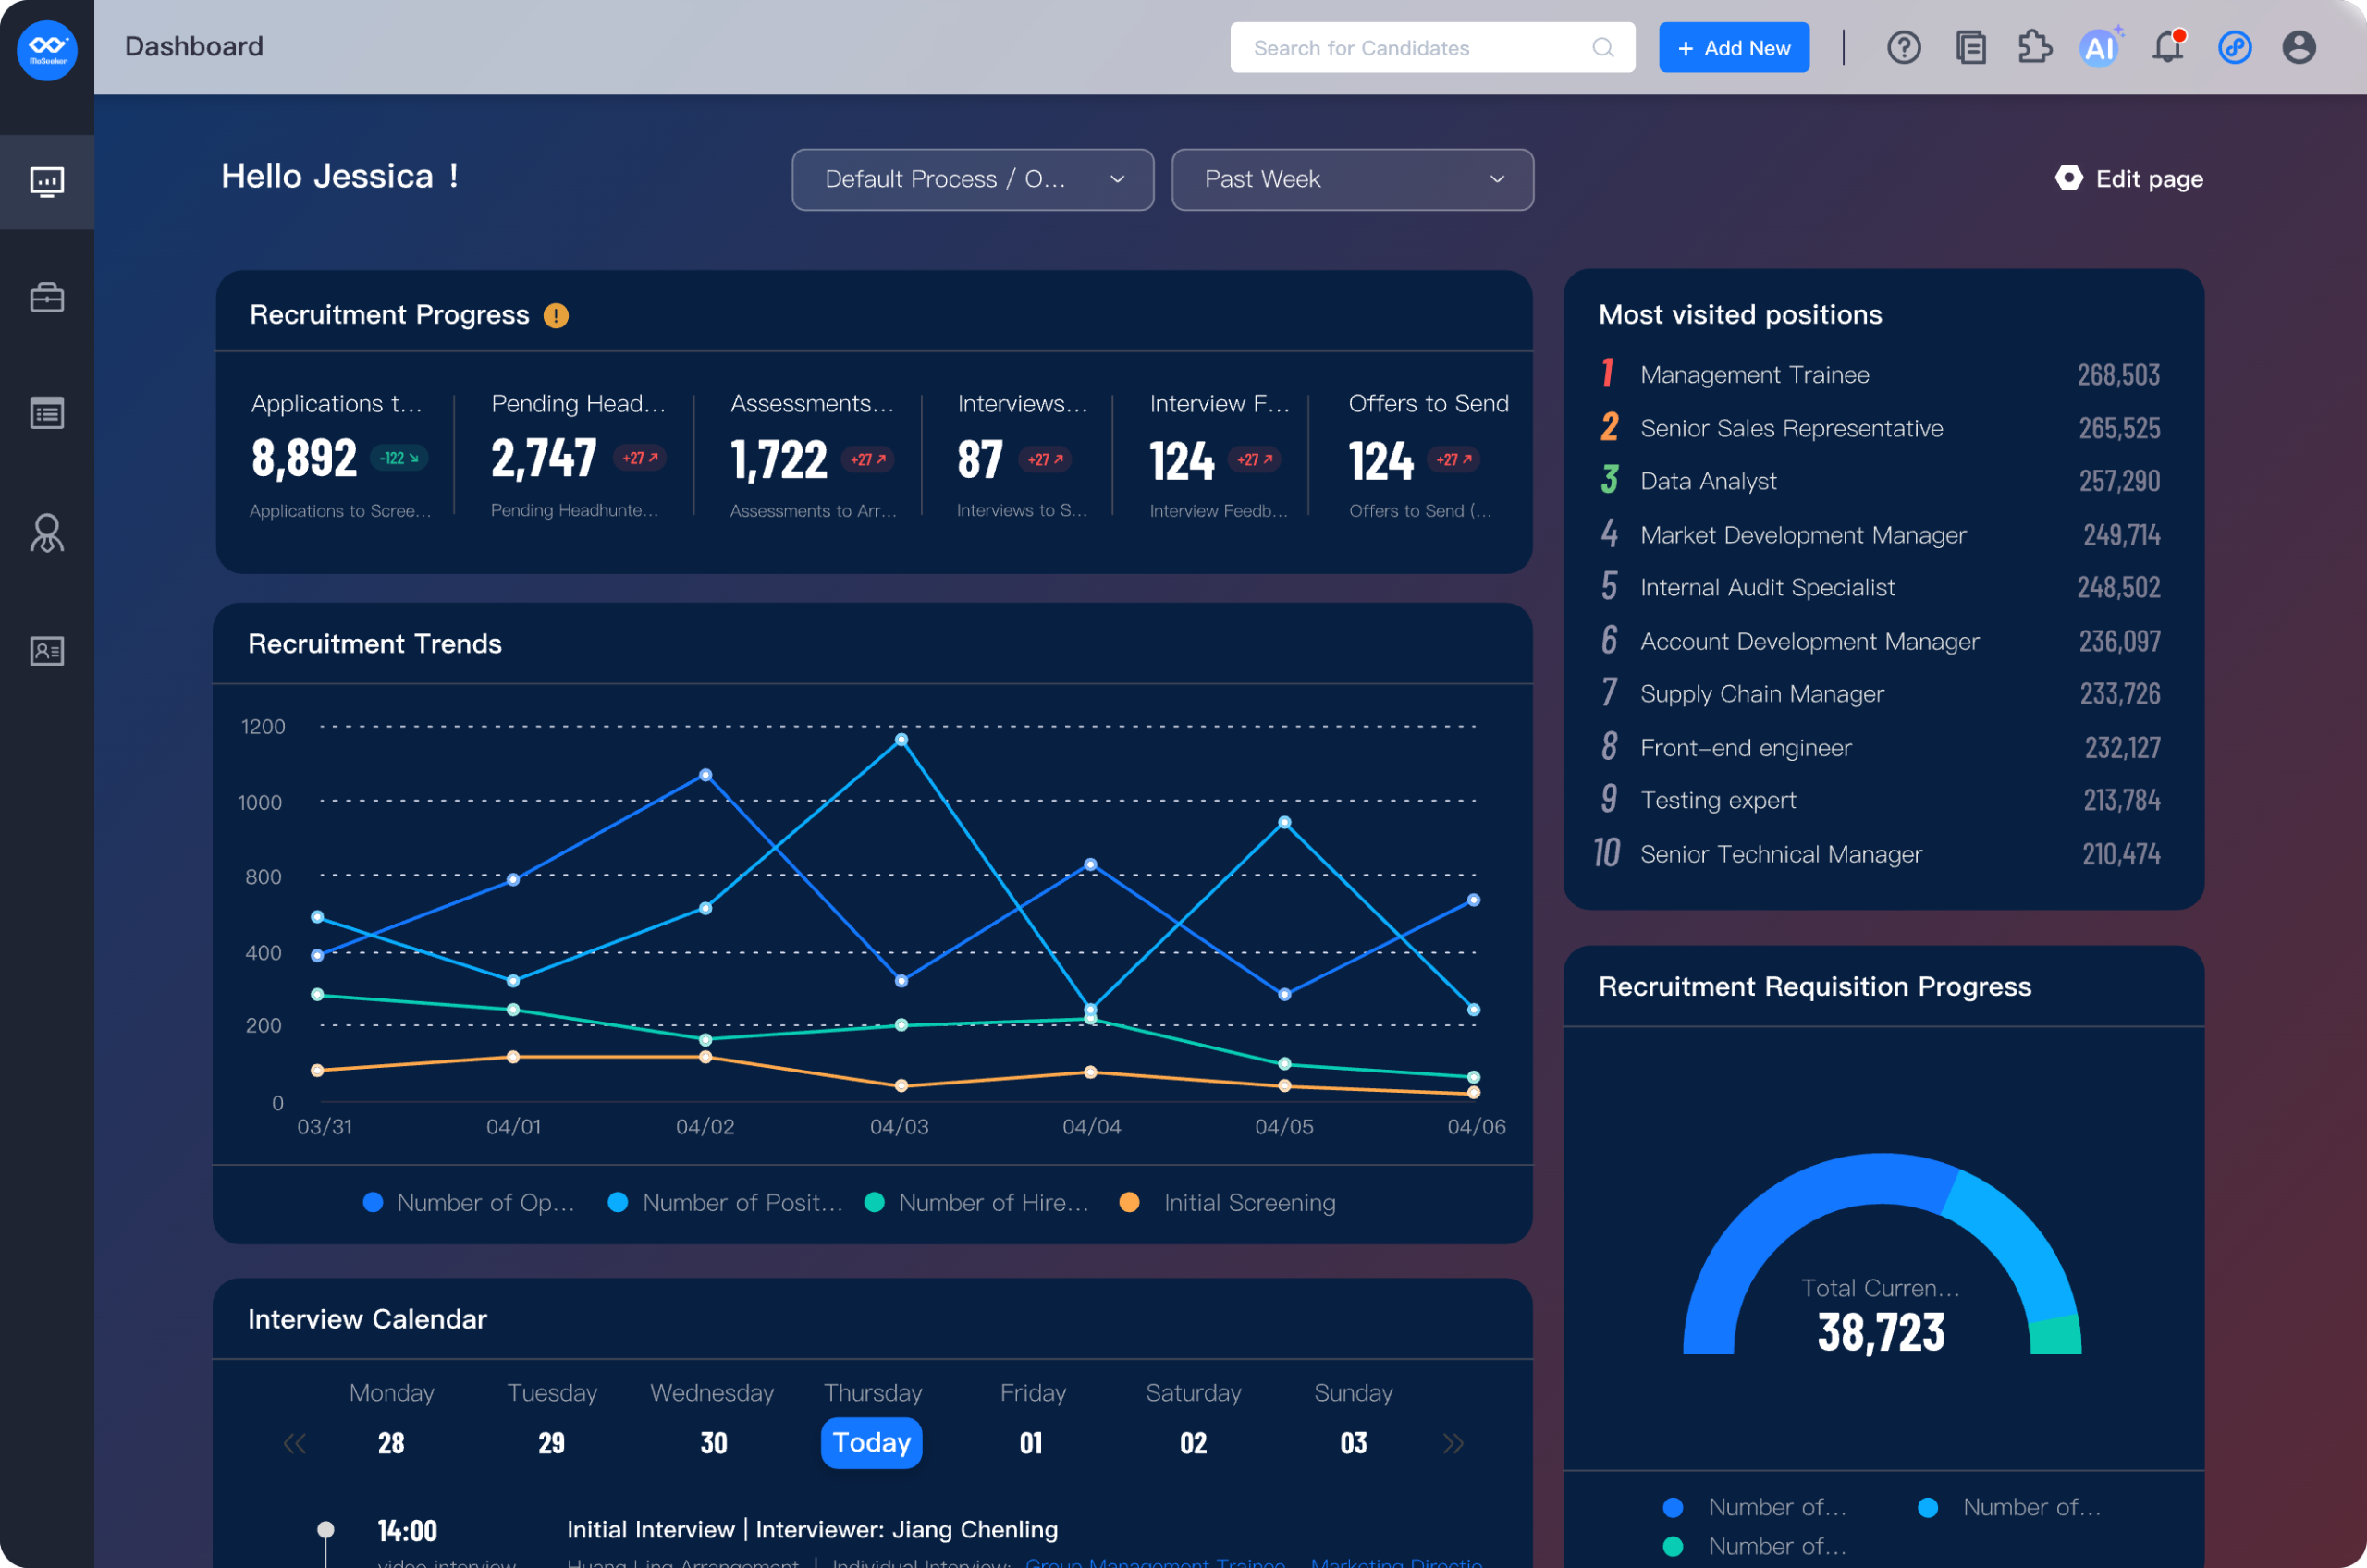The height and width of the screenshot is (1568, 2367).
Task: Click the user profile avatar icon
Action: point(2298,47)
